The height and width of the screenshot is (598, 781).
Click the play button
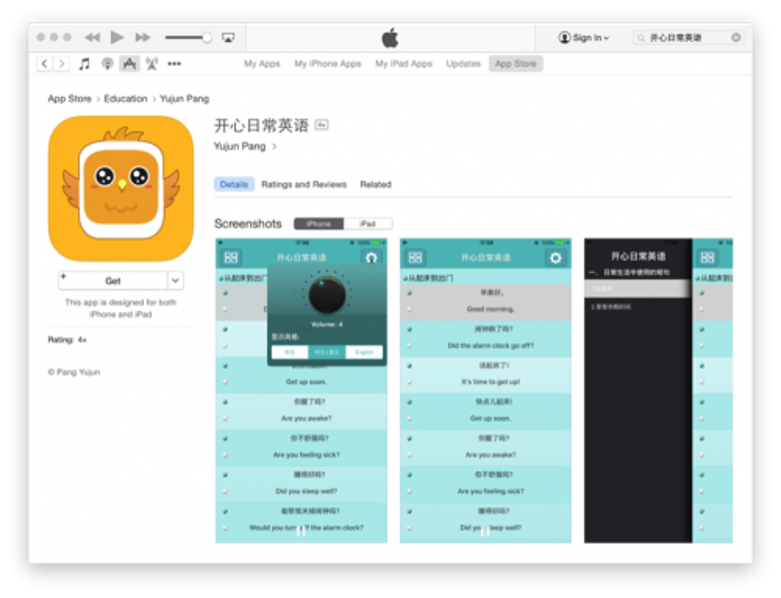point(117,37)
